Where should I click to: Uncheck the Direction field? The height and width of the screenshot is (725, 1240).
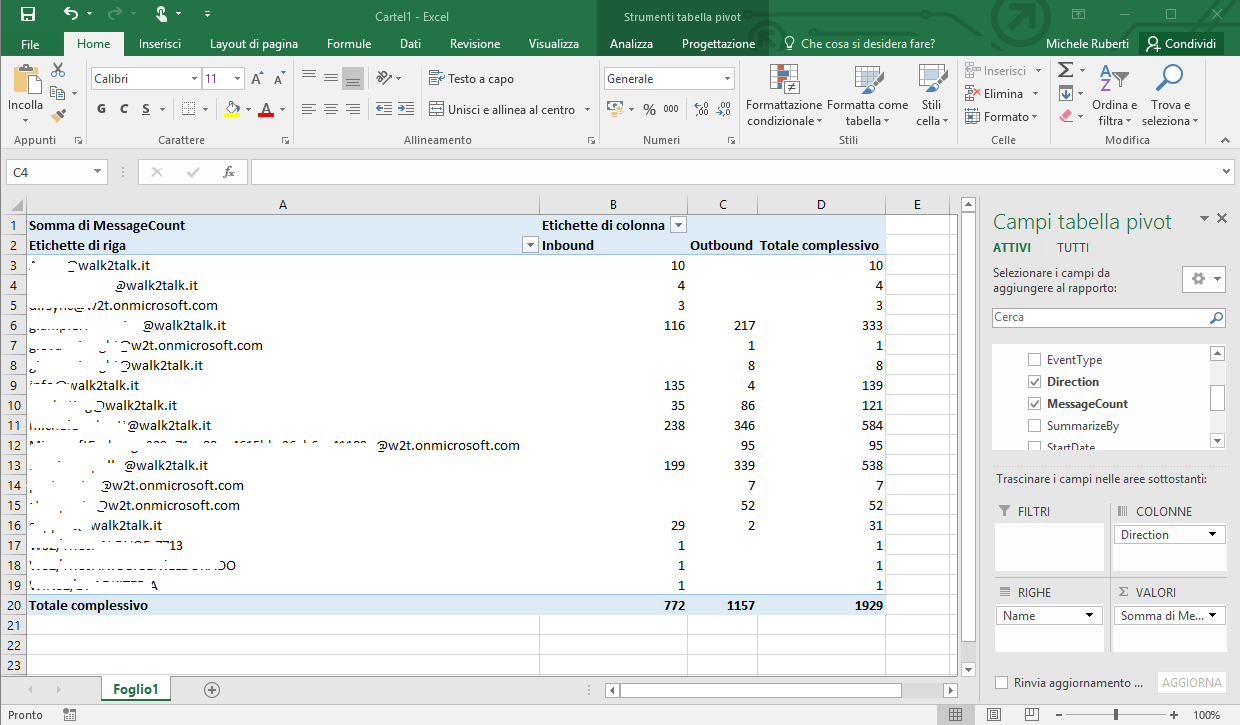pyautogui.click(x=1035, y=382)
